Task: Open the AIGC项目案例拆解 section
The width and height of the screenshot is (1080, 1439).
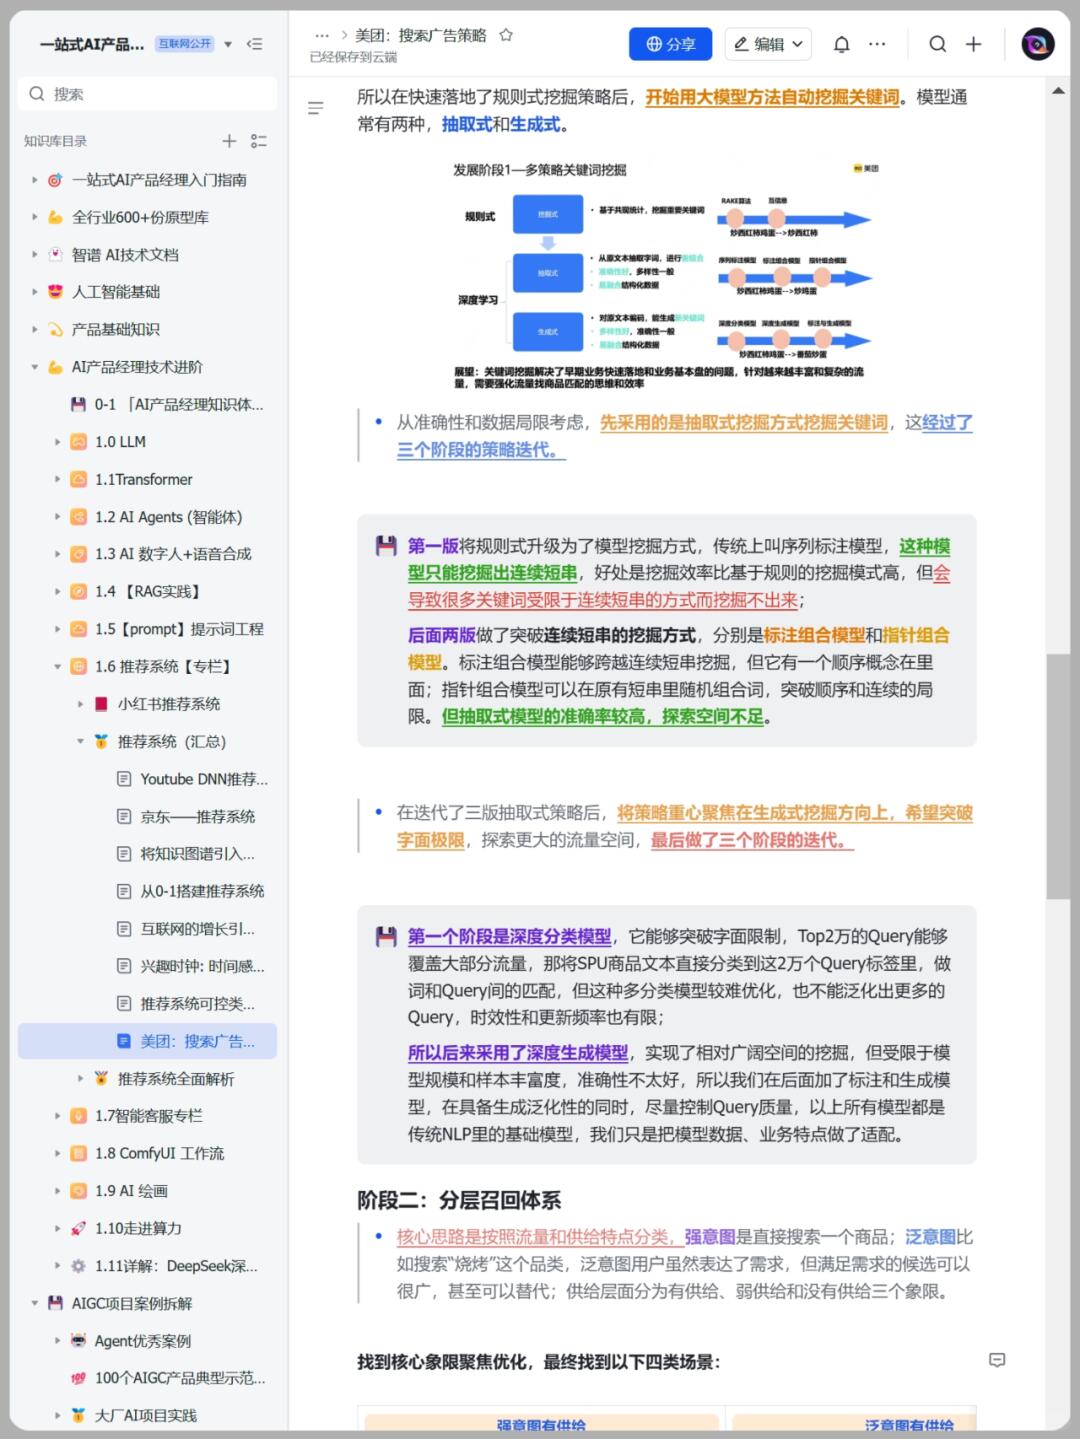Action: click(132, 1303)
